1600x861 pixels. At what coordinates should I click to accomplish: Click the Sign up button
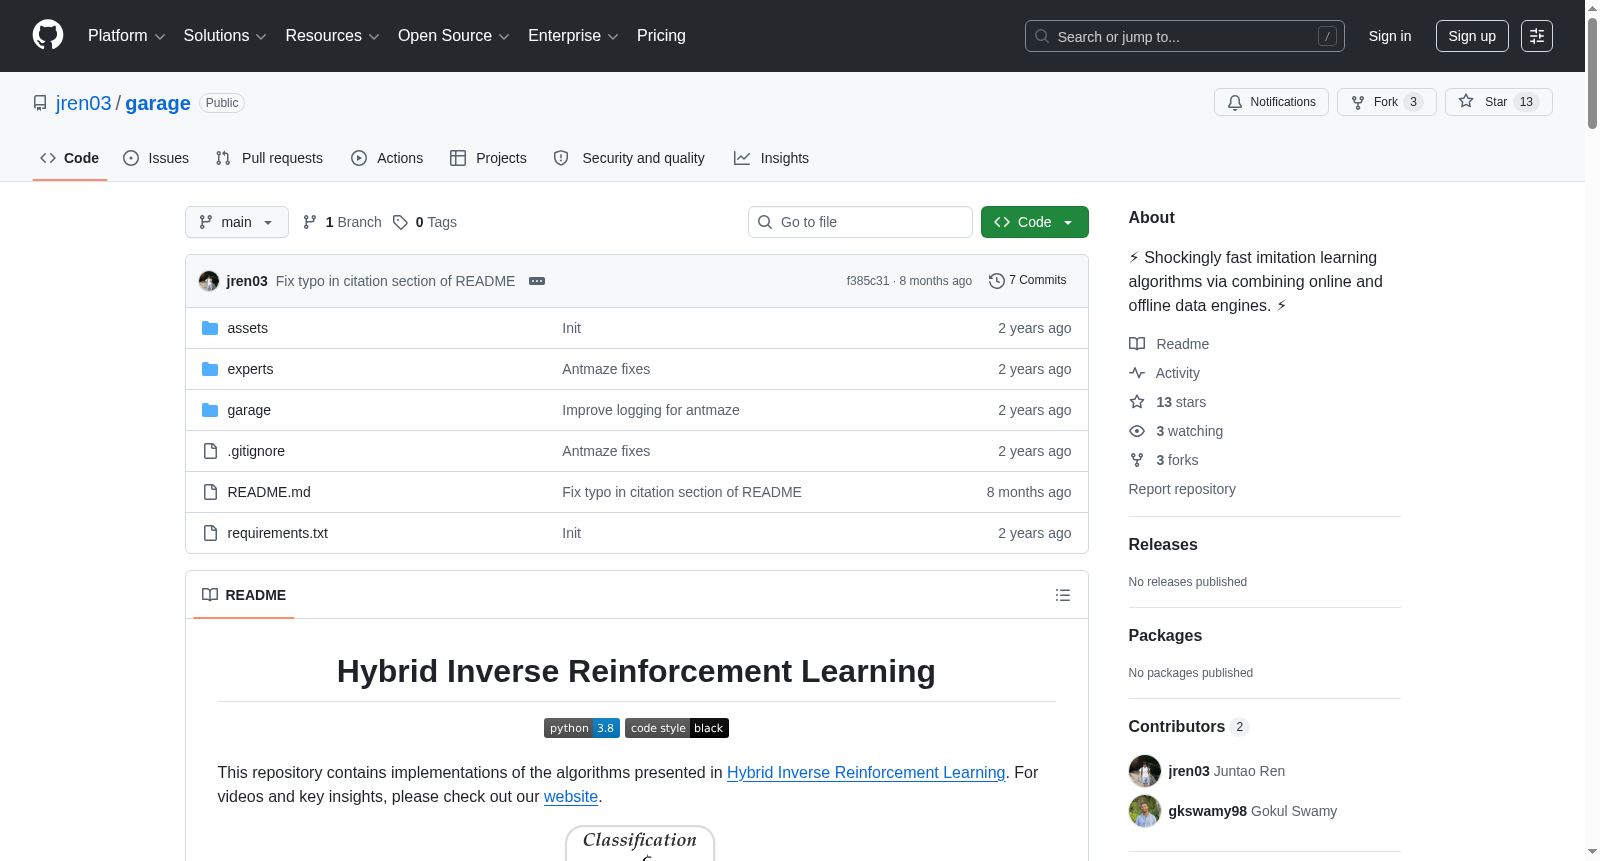[x=1472, y=36]
